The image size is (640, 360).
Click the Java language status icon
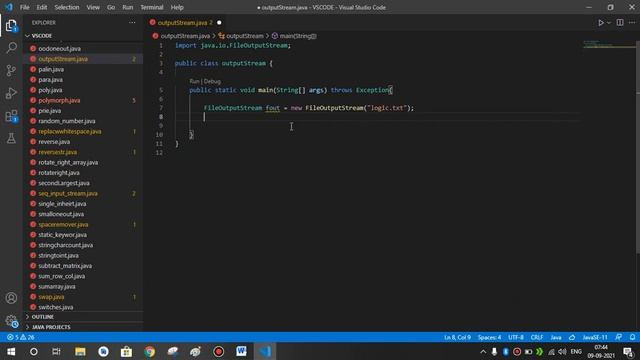(x=572, y=338)
